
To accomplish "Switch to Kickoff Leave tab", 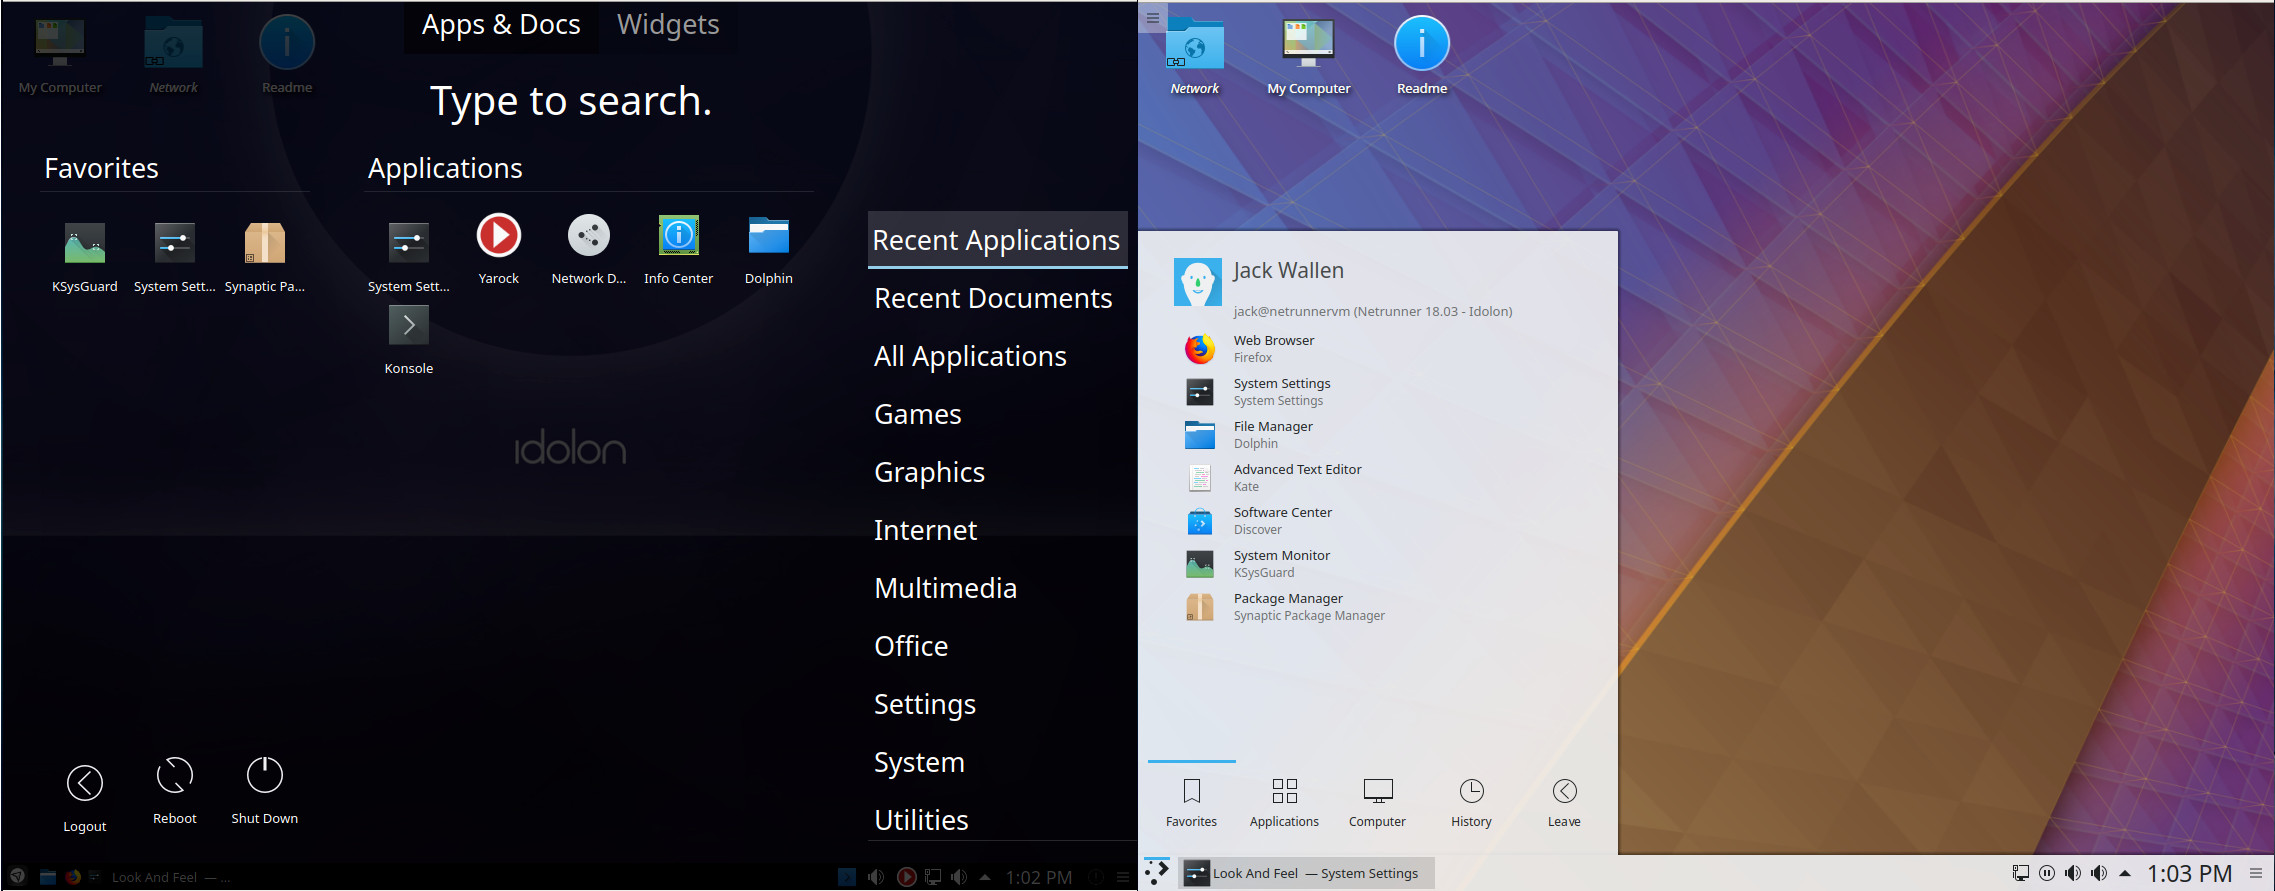I will (x=1564, y=803).
